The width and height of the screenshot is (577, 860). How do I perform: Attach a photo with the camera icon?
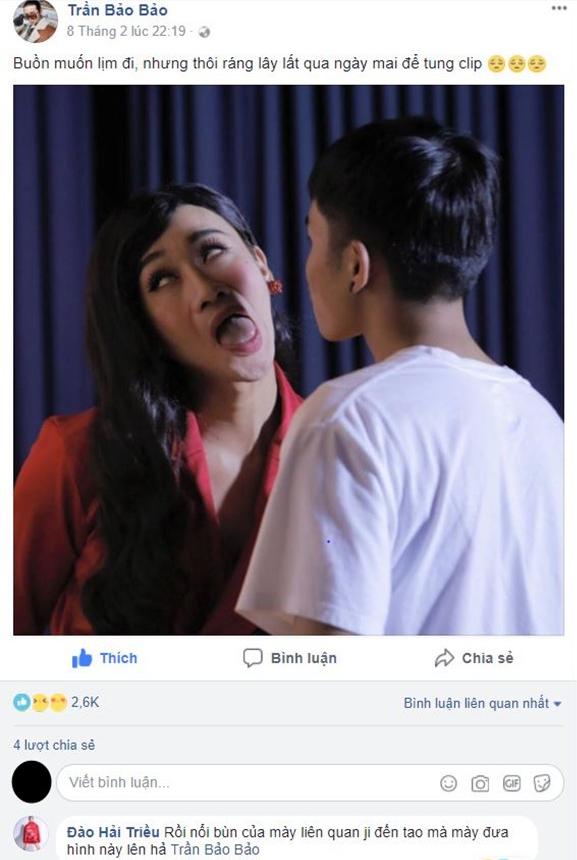480,783
